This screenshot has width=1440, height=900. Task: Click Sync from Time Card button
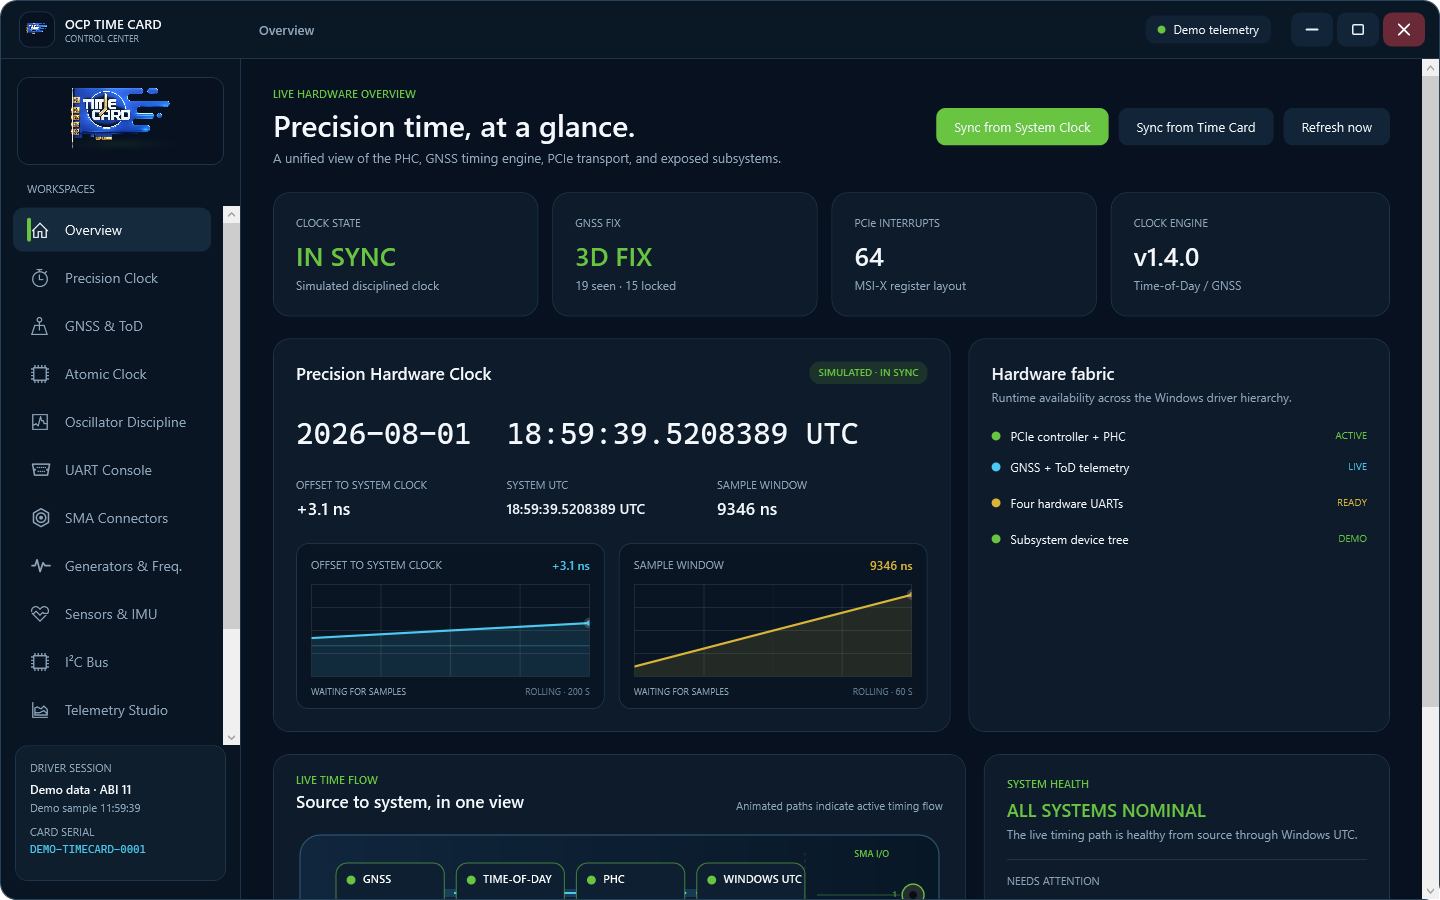[1196, 127]
